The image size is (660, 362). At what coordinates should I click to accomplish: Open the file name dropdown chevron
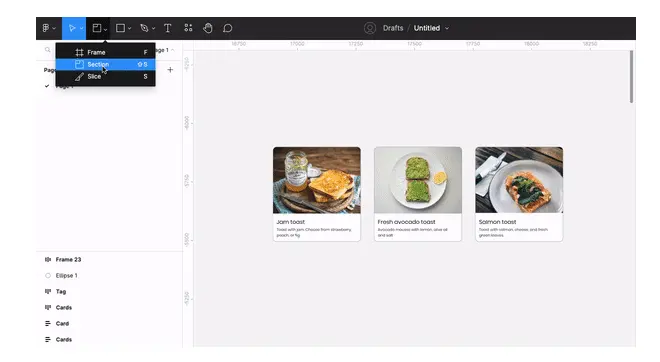447,29
